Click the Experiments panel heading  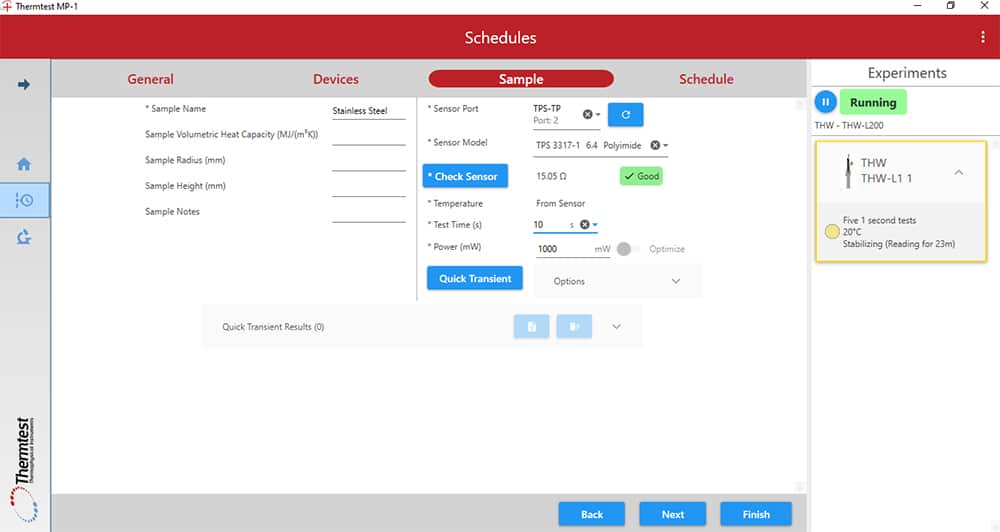click(x=907, y=73)
